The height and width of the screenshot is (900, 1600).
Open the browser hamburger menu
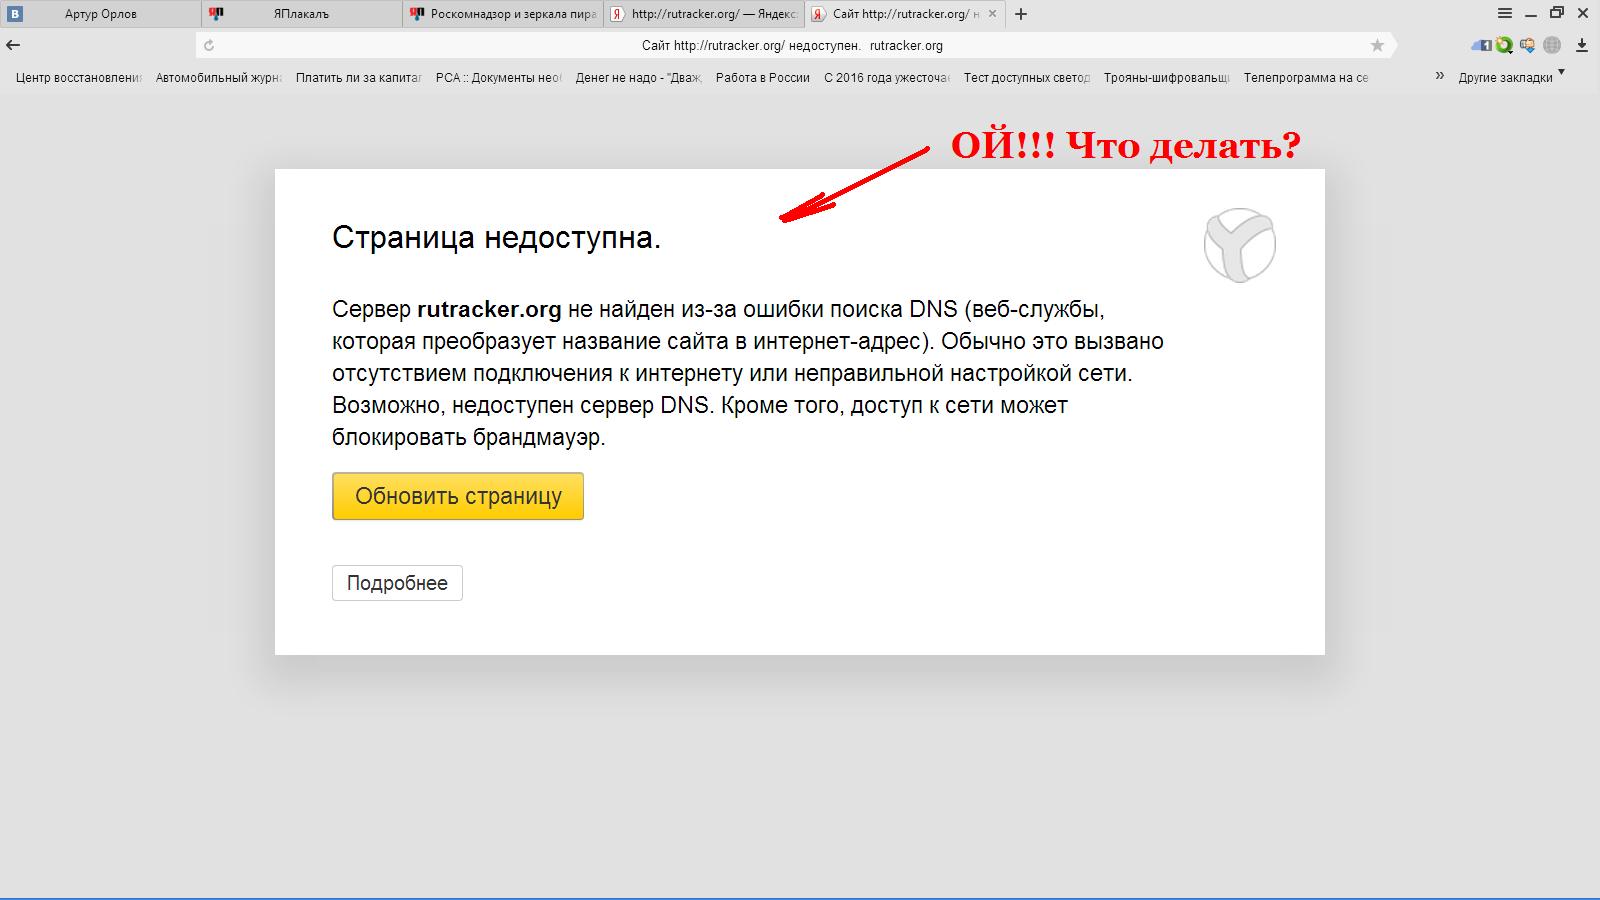tap(1505, 14)
